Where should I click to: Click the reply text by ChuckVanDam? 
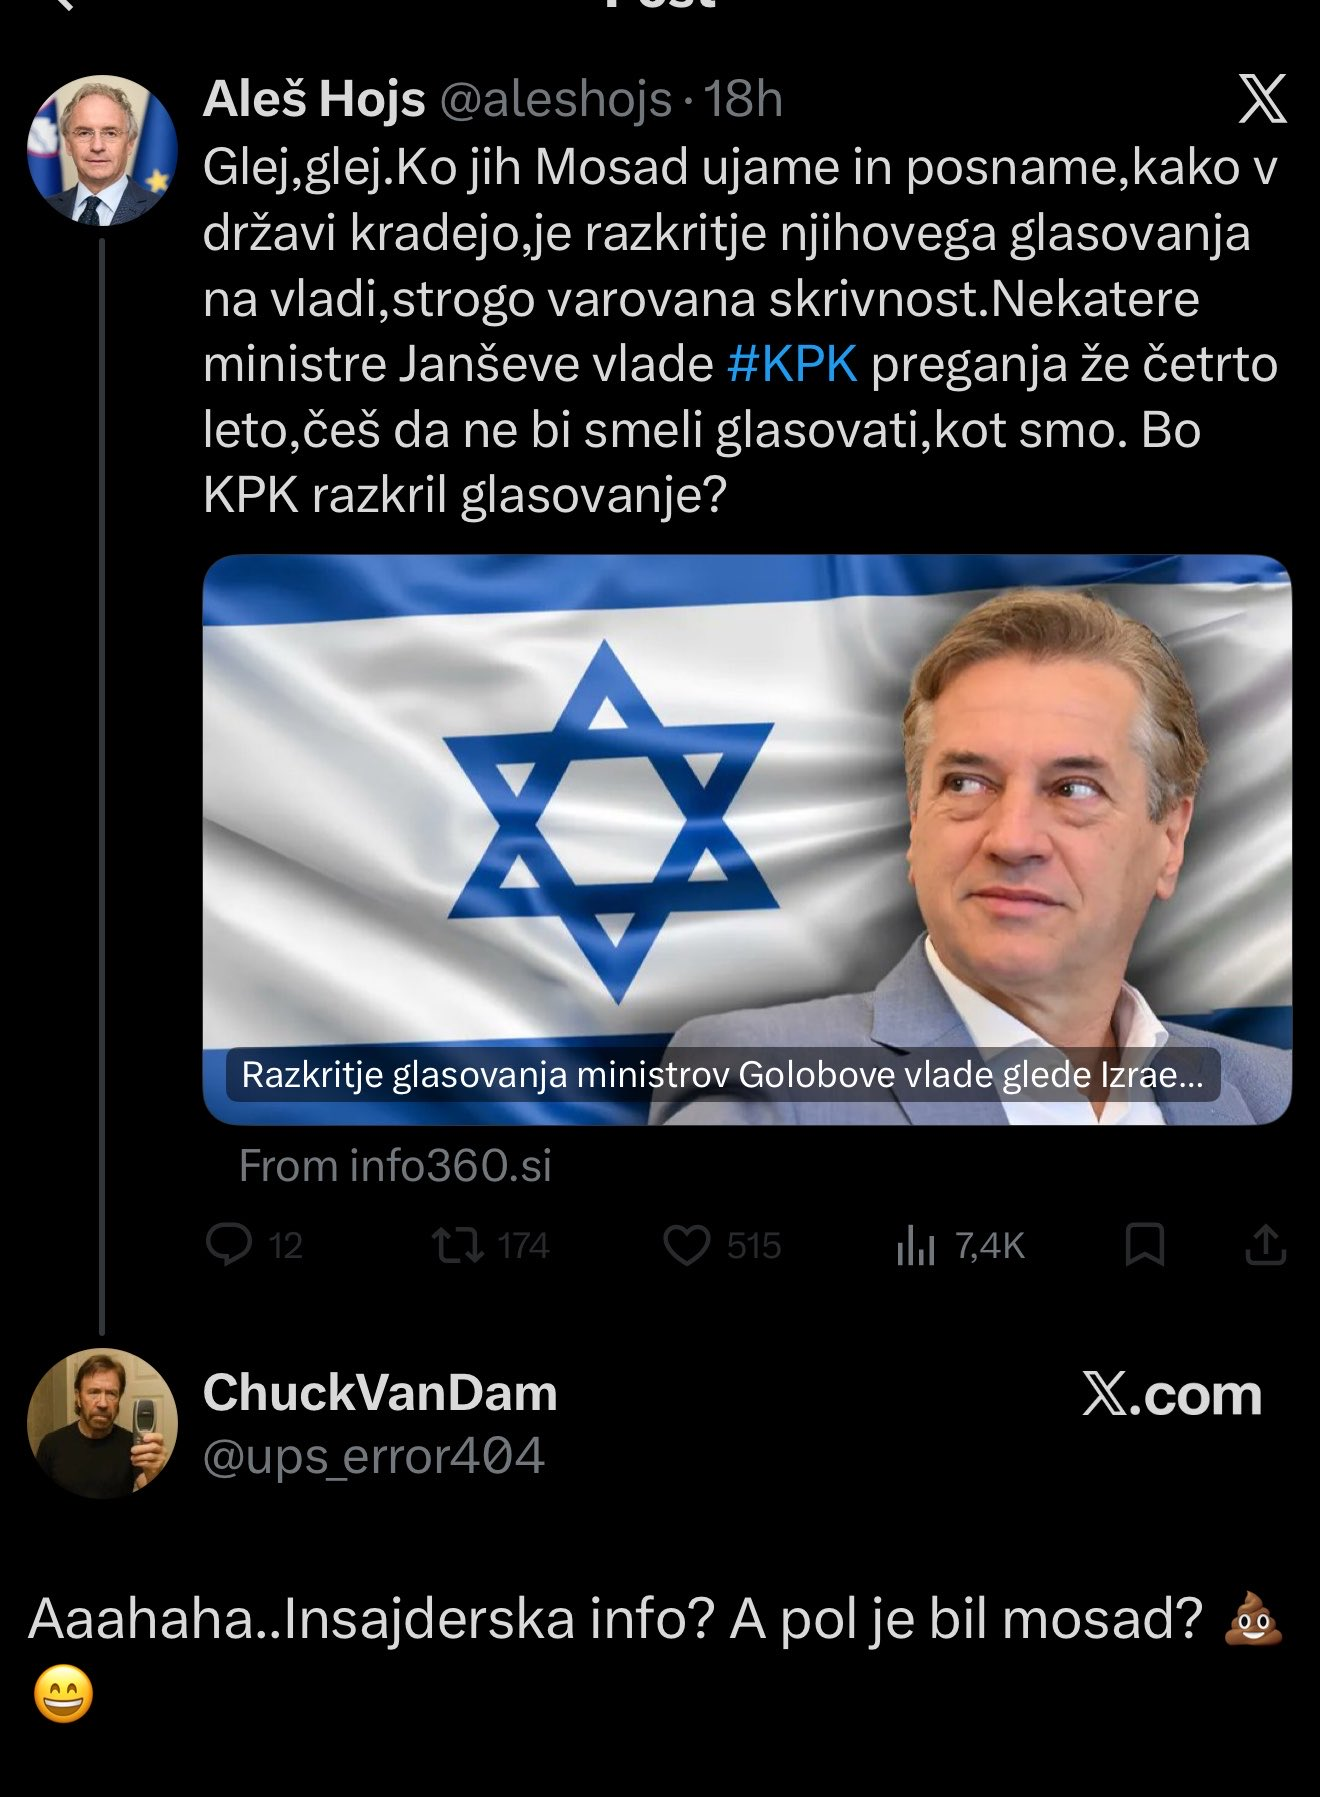pyautogui.click(x=614, y=1619)
